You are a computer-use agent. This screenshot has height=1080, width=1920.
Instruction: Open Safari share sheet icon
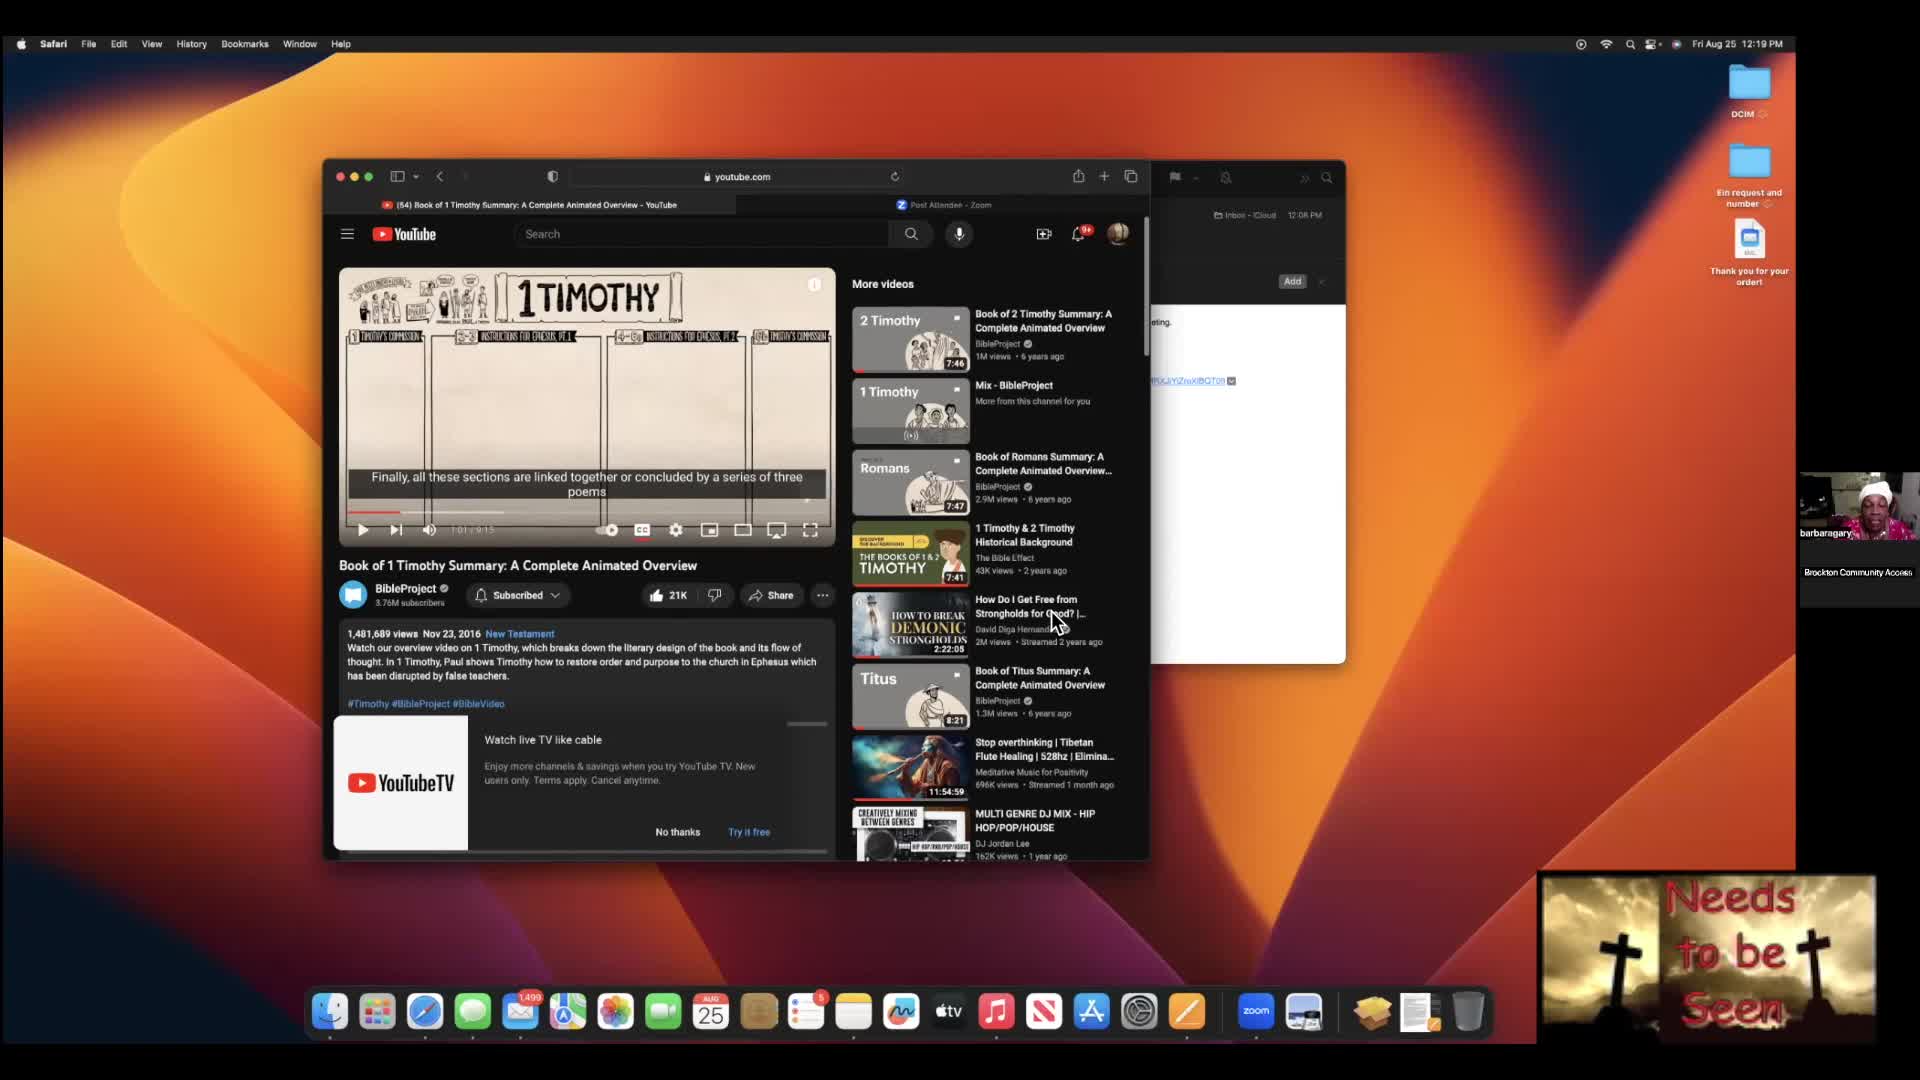click(1078, 177)
